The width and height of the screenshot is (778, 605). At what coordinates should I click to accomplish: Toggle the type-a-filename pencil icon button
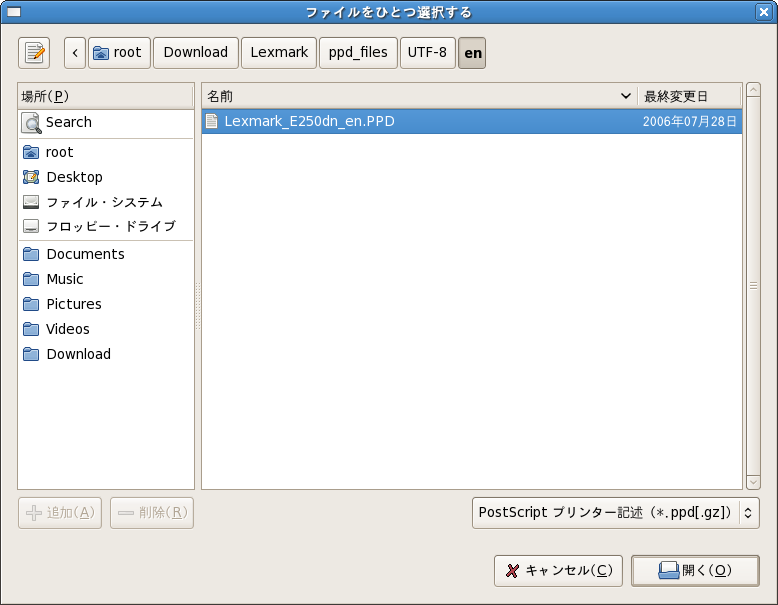point(34,53)
